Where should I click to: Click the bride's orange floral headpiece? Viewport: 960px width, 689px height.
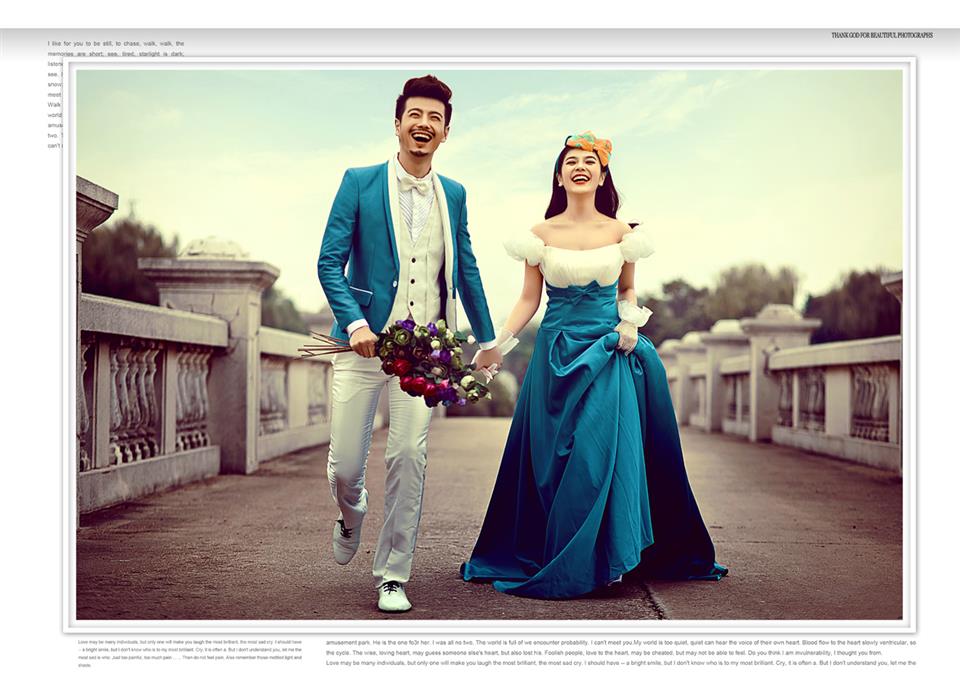click(x=589, y=146)
